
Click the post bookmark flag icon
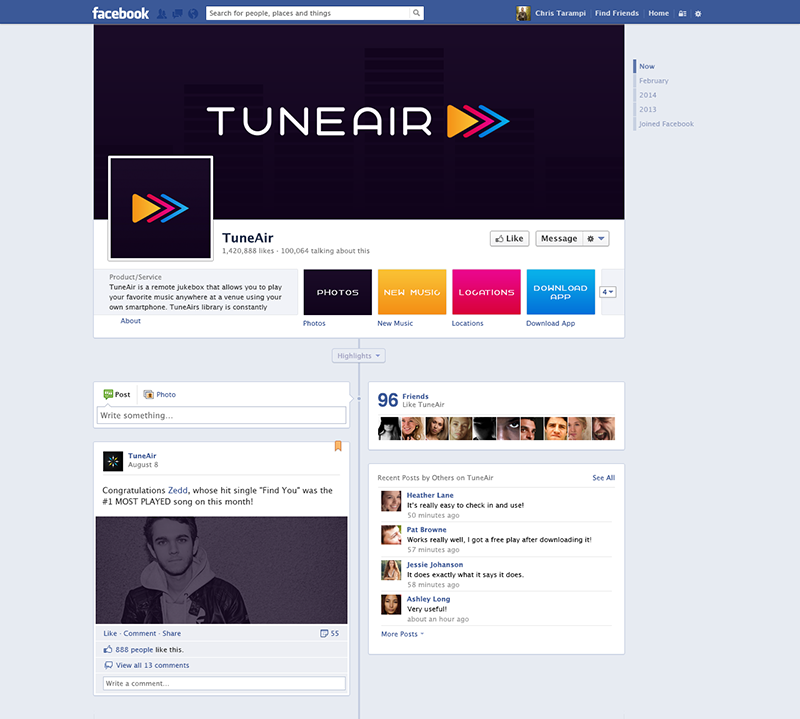tap(338, 446)
